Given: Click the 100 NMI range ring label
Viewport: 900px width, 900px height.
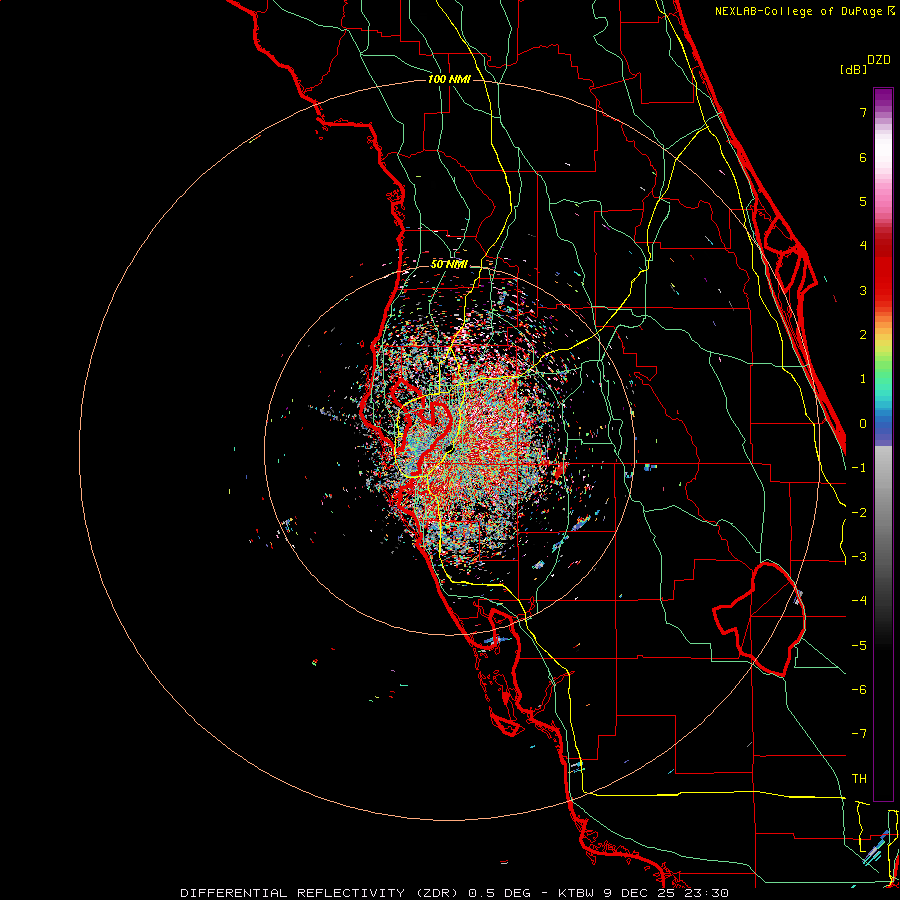Looking at the screenshot, I should tap(449, 79).
